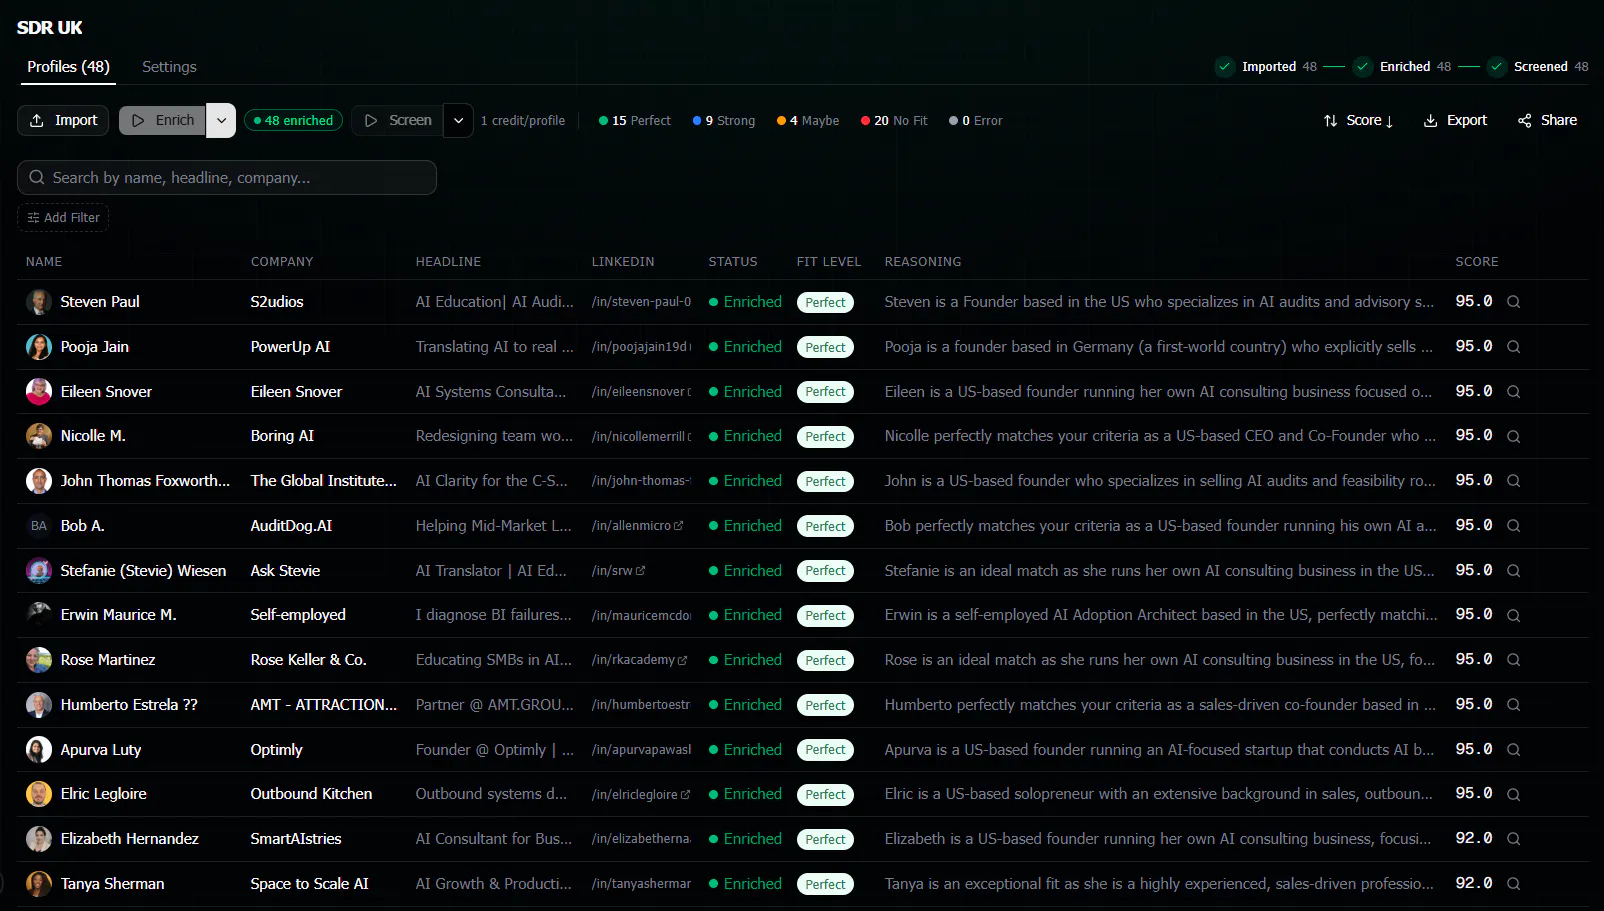Click the Screen button
This screenshot has width=1604, height=911.
click(398, 120)
